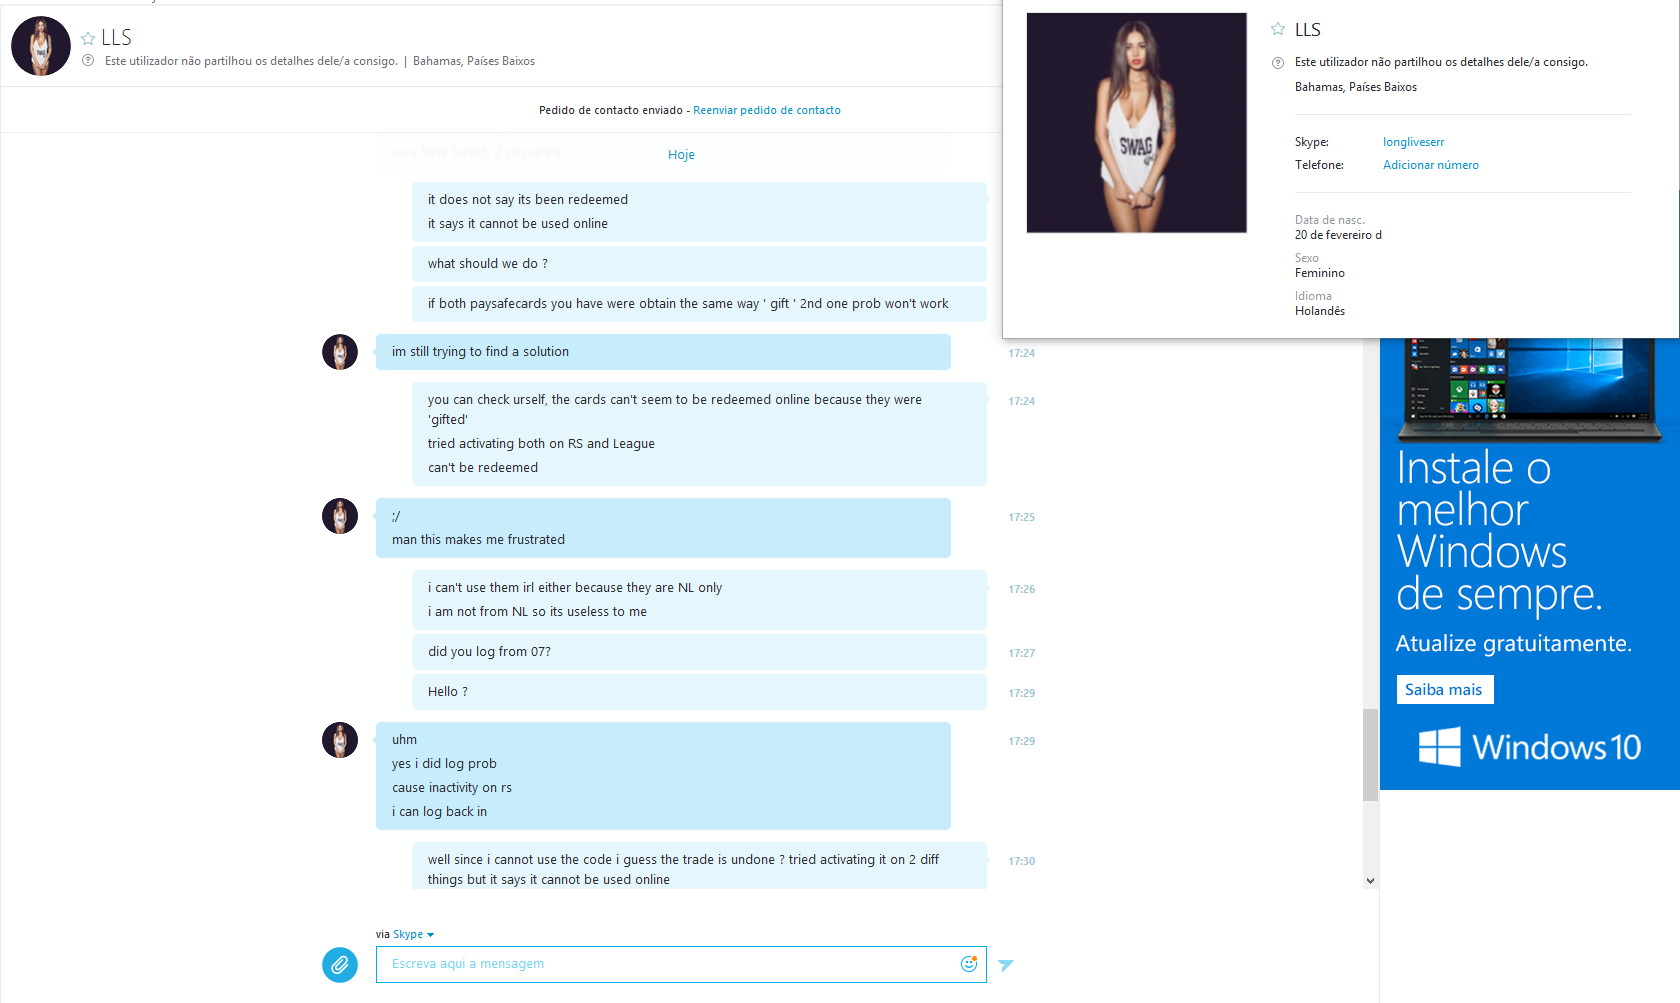Click avatar beside 'uhm' message
The height and width of the screenshot is (1003, 1680).
click(340, 740)
